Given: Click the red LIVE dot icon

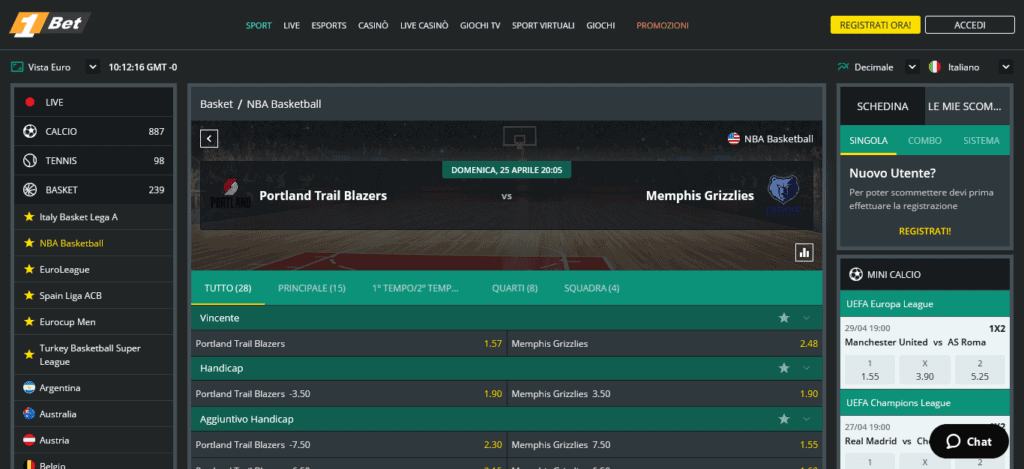Looking at the screenshot, I should [x=29, y=102].
